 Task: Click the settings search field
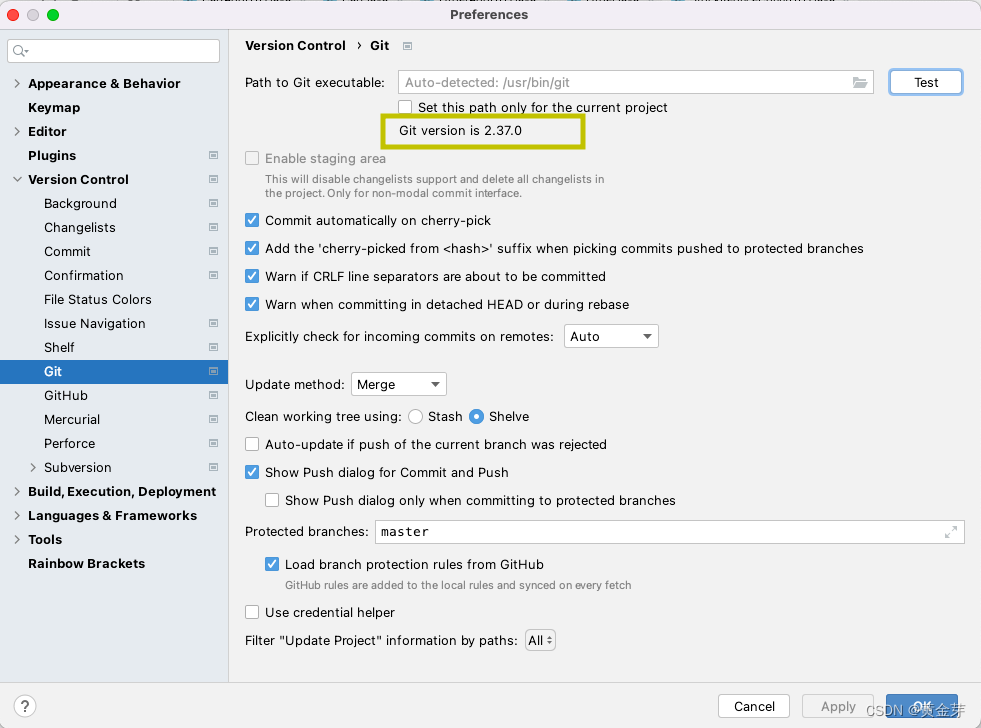click(113, 51)
